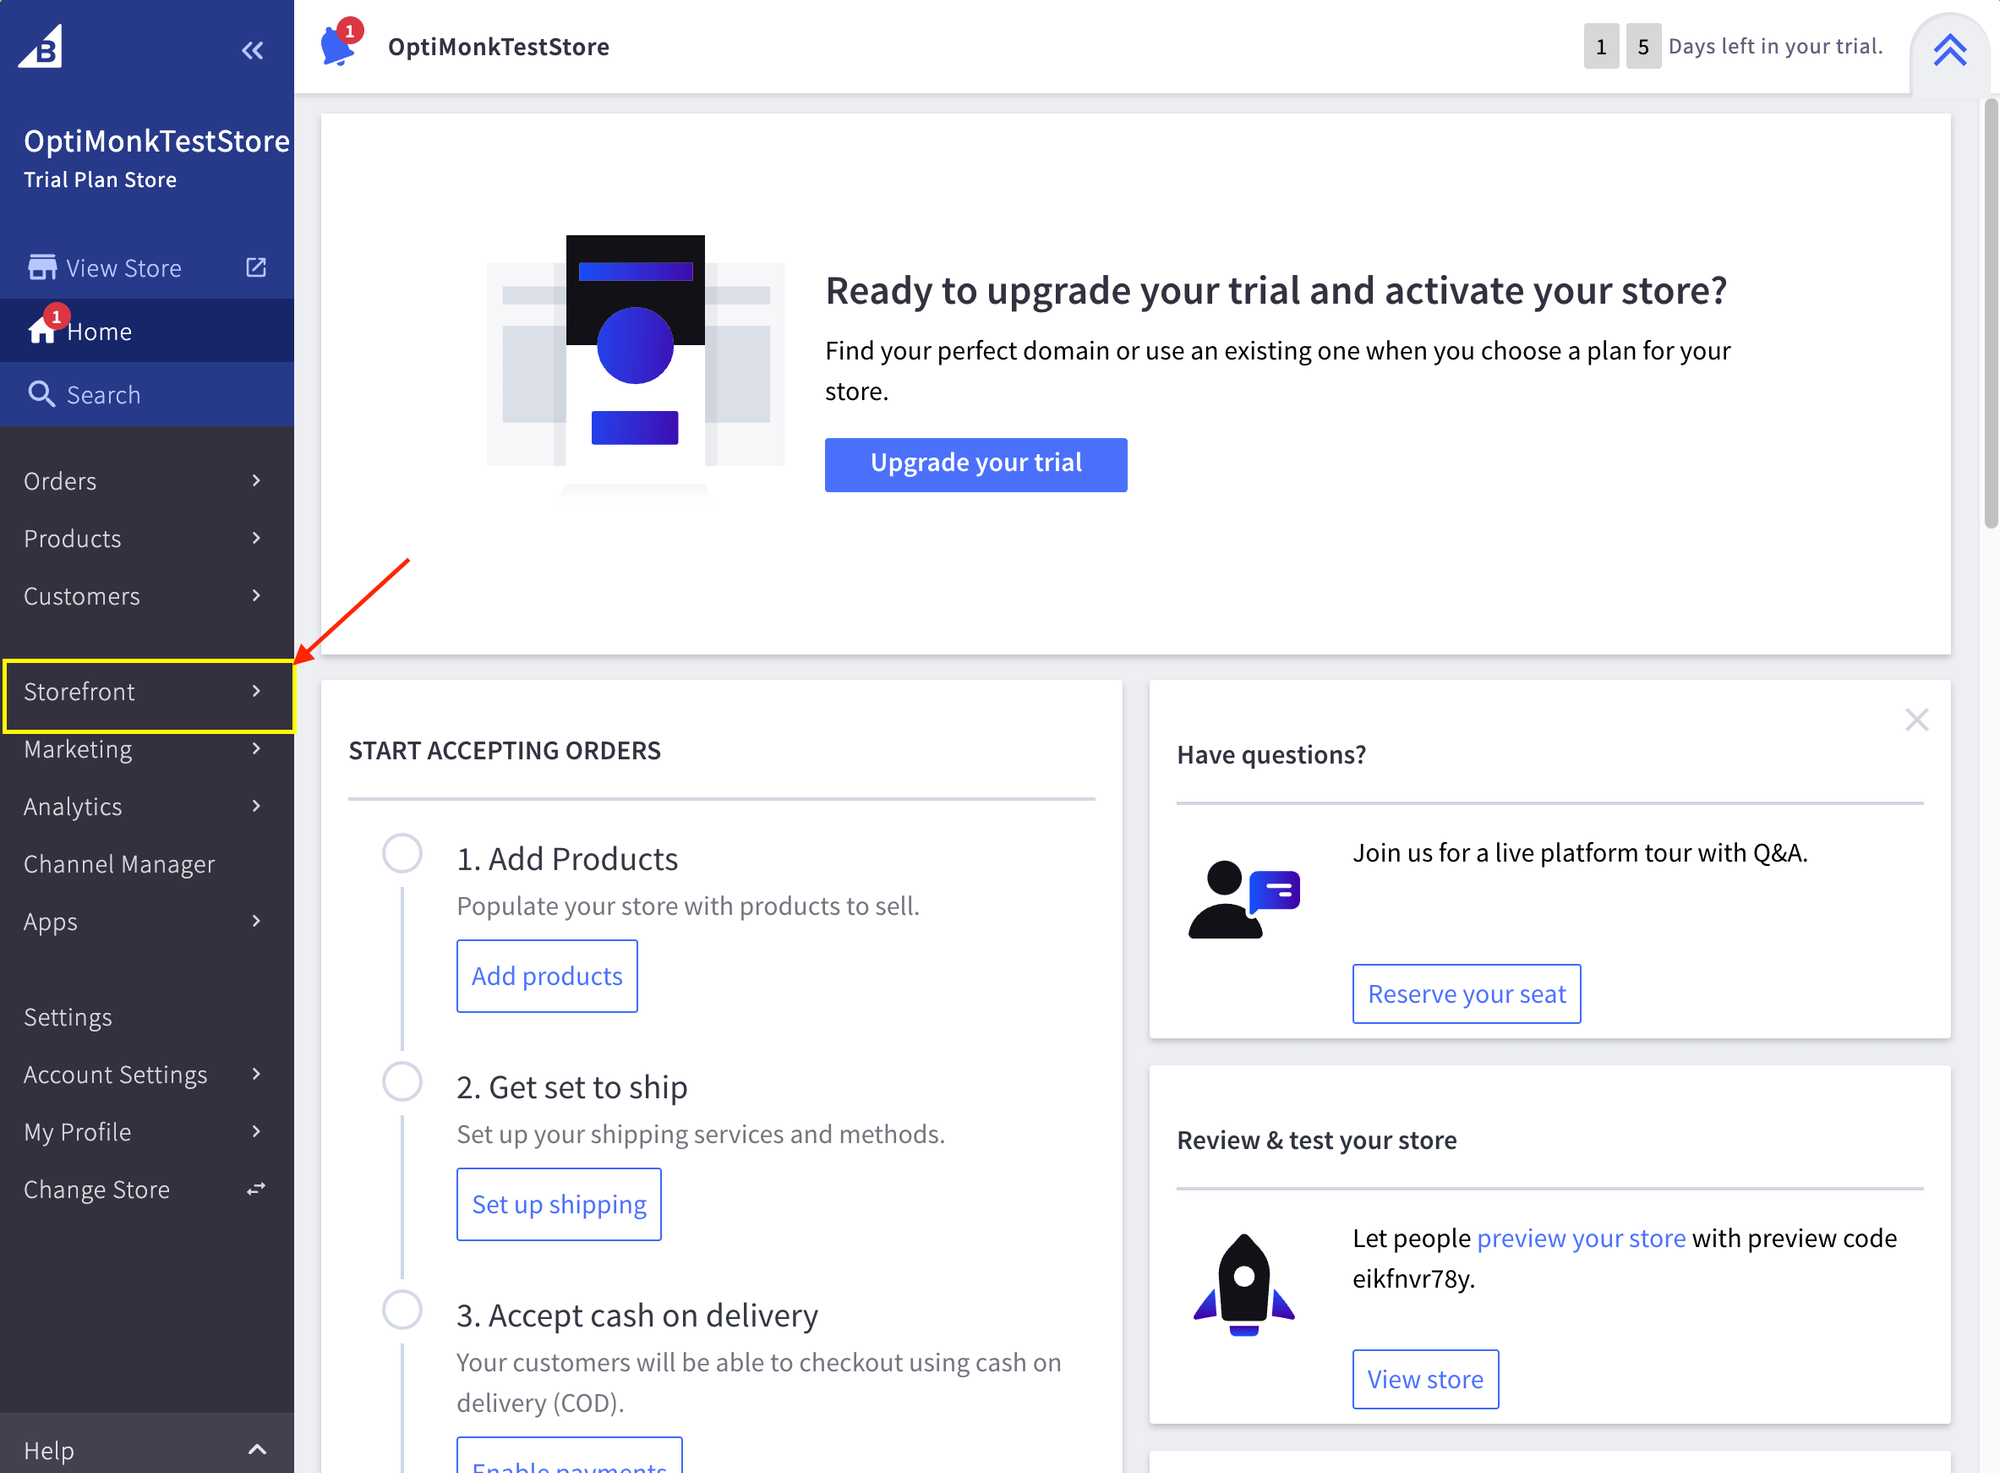Click the page vertical scrollbar

[1991, 313]
